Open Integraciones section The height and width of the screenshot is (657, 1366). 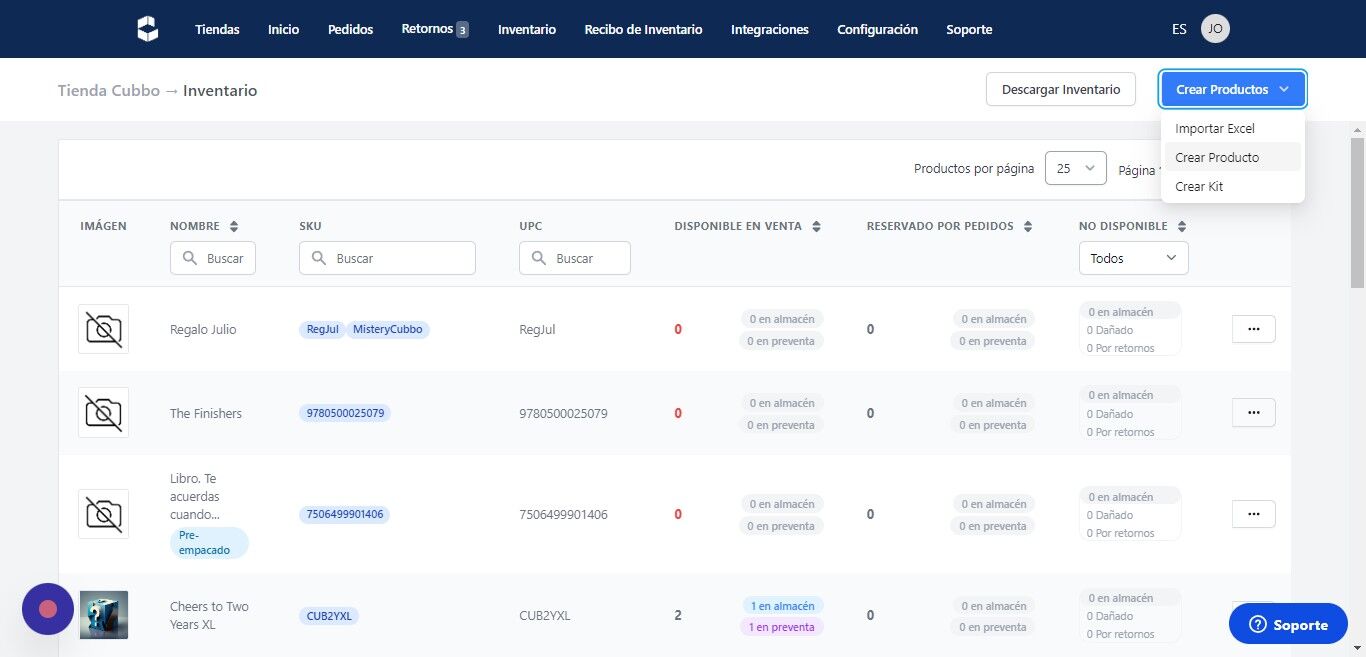pyautogui.click(x=770, y=30)
